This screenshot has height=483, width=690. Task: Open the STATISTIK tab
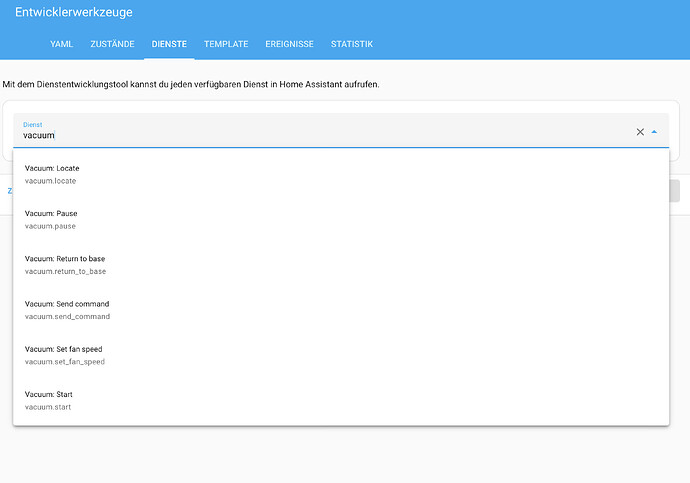coord(352,44)
